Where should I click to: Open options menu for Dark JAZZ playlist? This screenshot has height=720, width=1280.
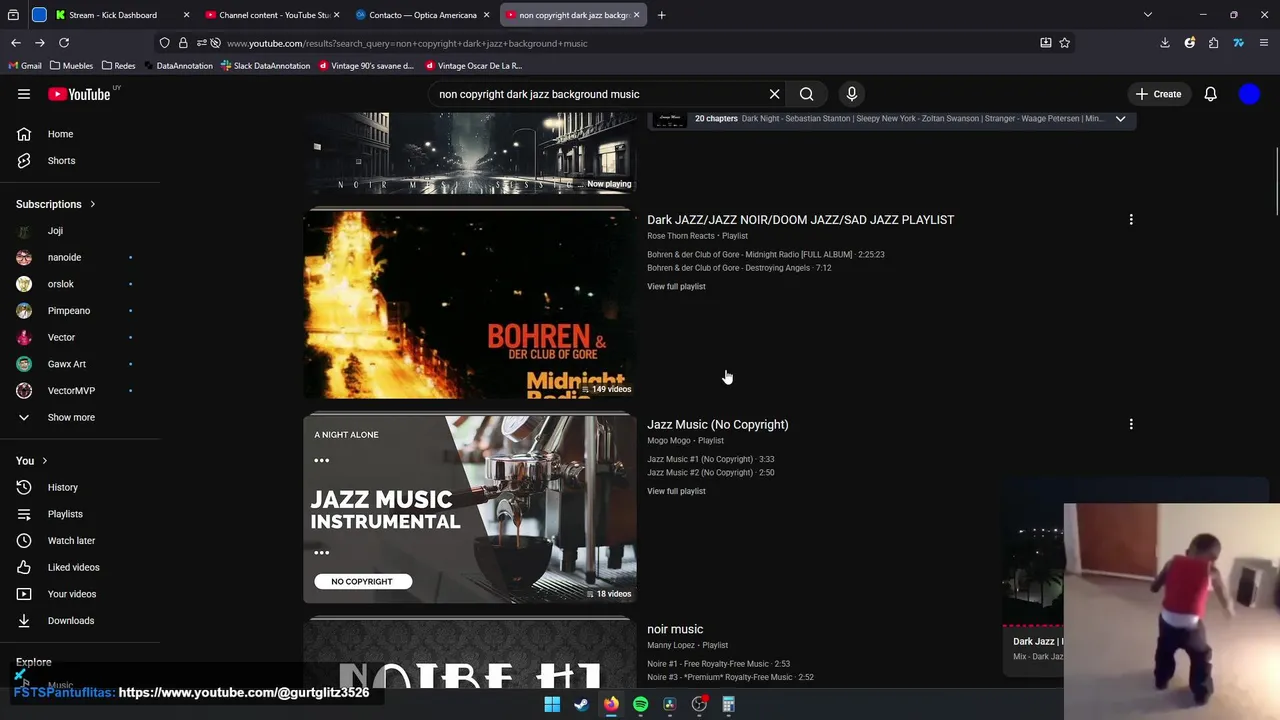coord(1131,220)
